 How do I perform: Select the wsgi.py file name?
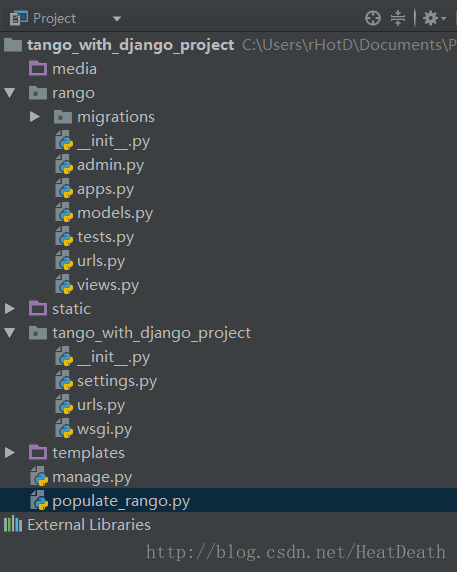[x=104, y=430]
